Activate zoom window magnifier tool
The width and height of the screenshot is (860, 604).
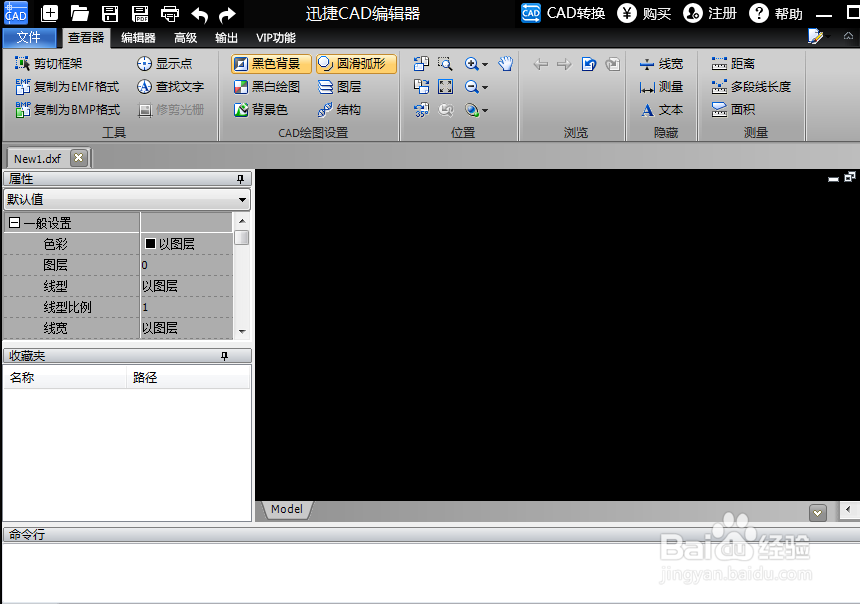click(445, 64)
